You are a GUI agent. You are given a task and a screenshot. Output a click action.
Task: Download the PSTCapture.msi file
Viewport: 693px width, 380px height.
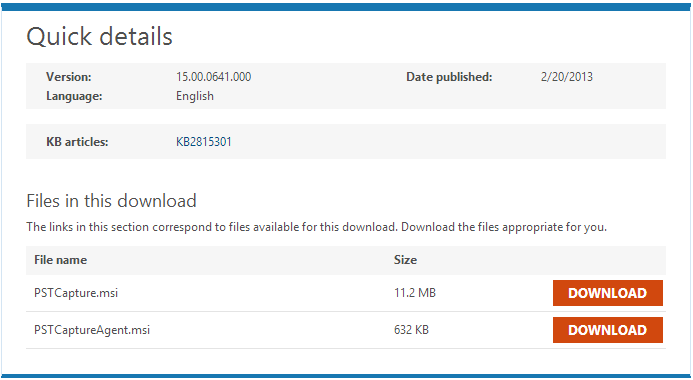608,293
